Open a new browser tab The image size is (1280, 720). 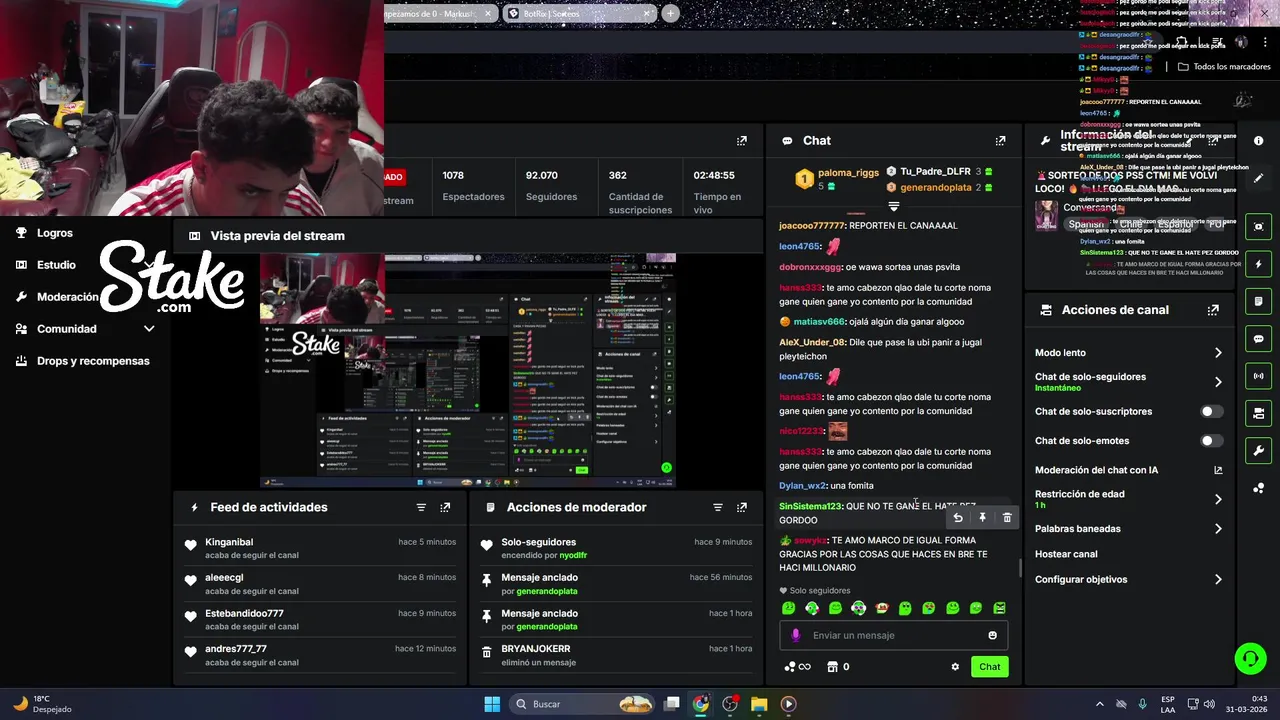(670, 14)
